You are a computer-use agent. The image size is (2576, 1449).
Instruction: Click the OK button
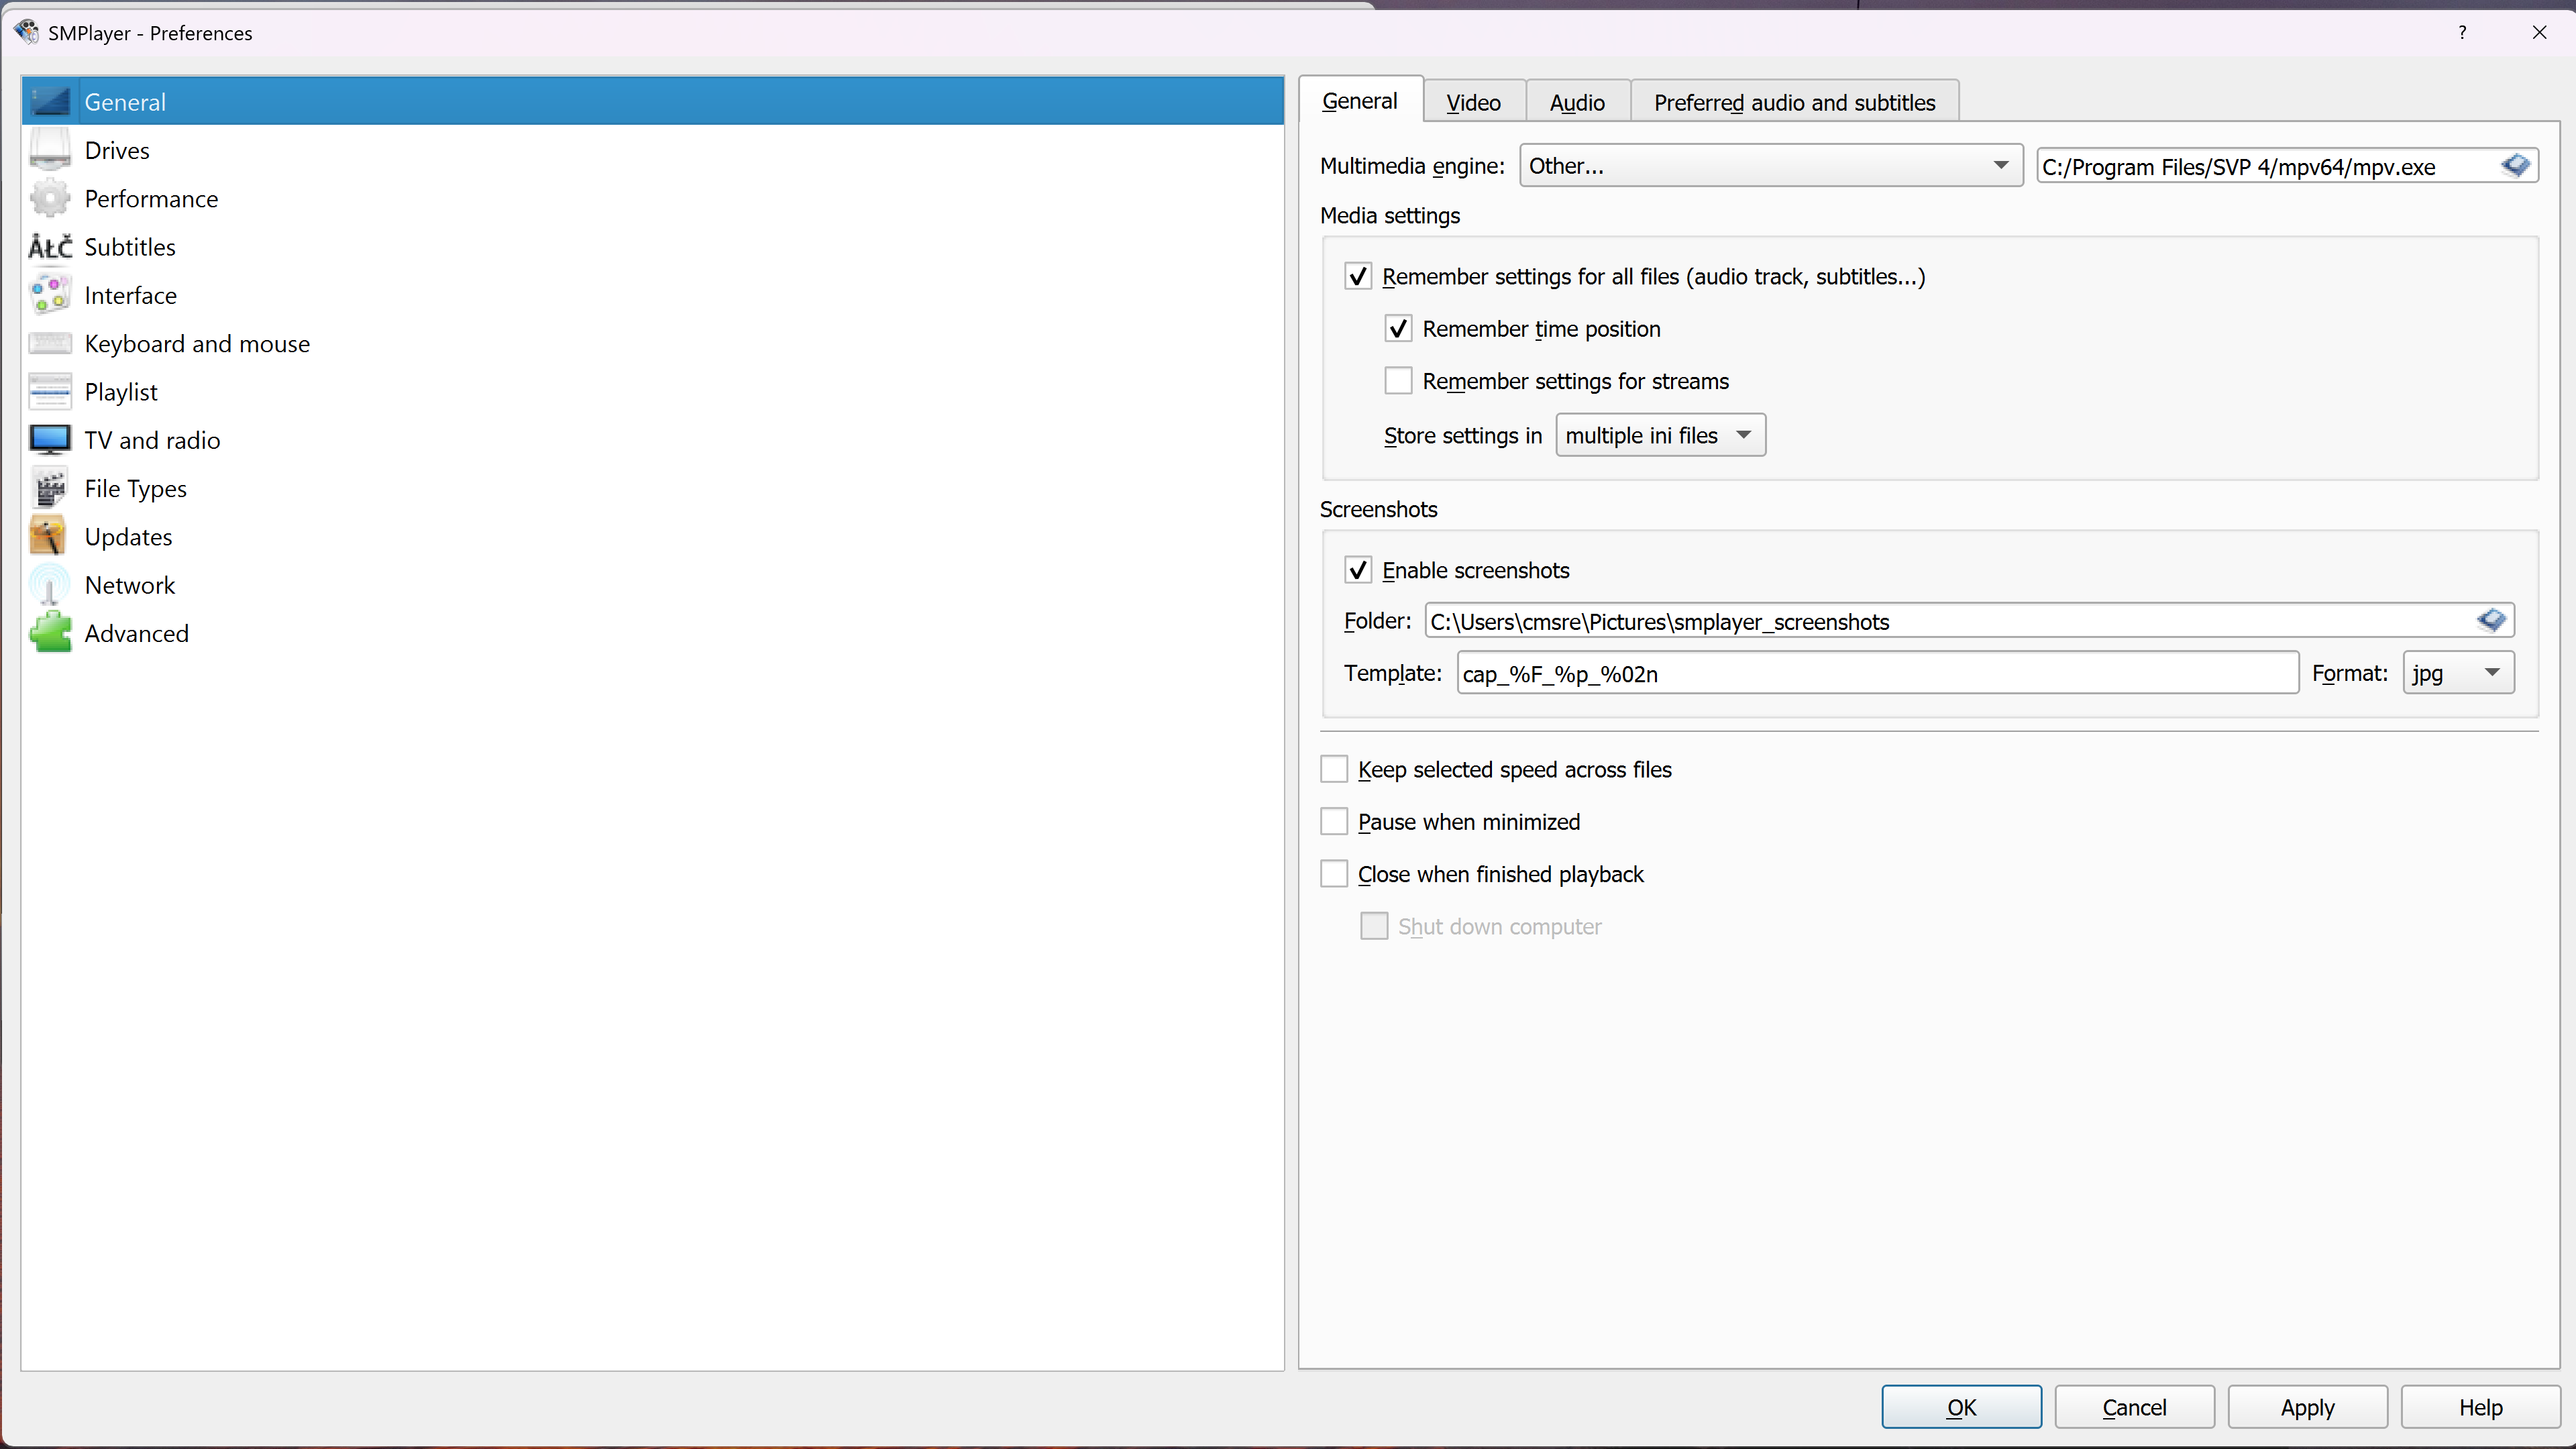pos(1961,1407)
